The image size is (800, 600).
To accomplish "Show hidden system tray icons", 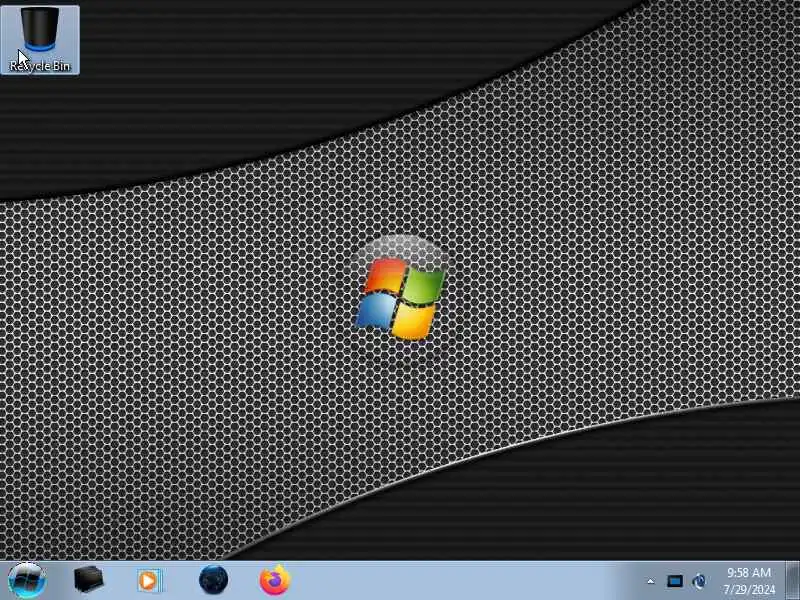I will tap(651, 581).
